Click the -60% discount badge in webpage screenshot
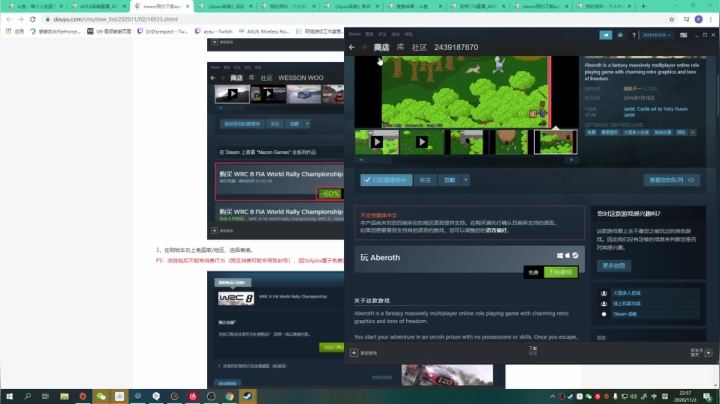This screenshot has width=720, height=404. (330, 194)
